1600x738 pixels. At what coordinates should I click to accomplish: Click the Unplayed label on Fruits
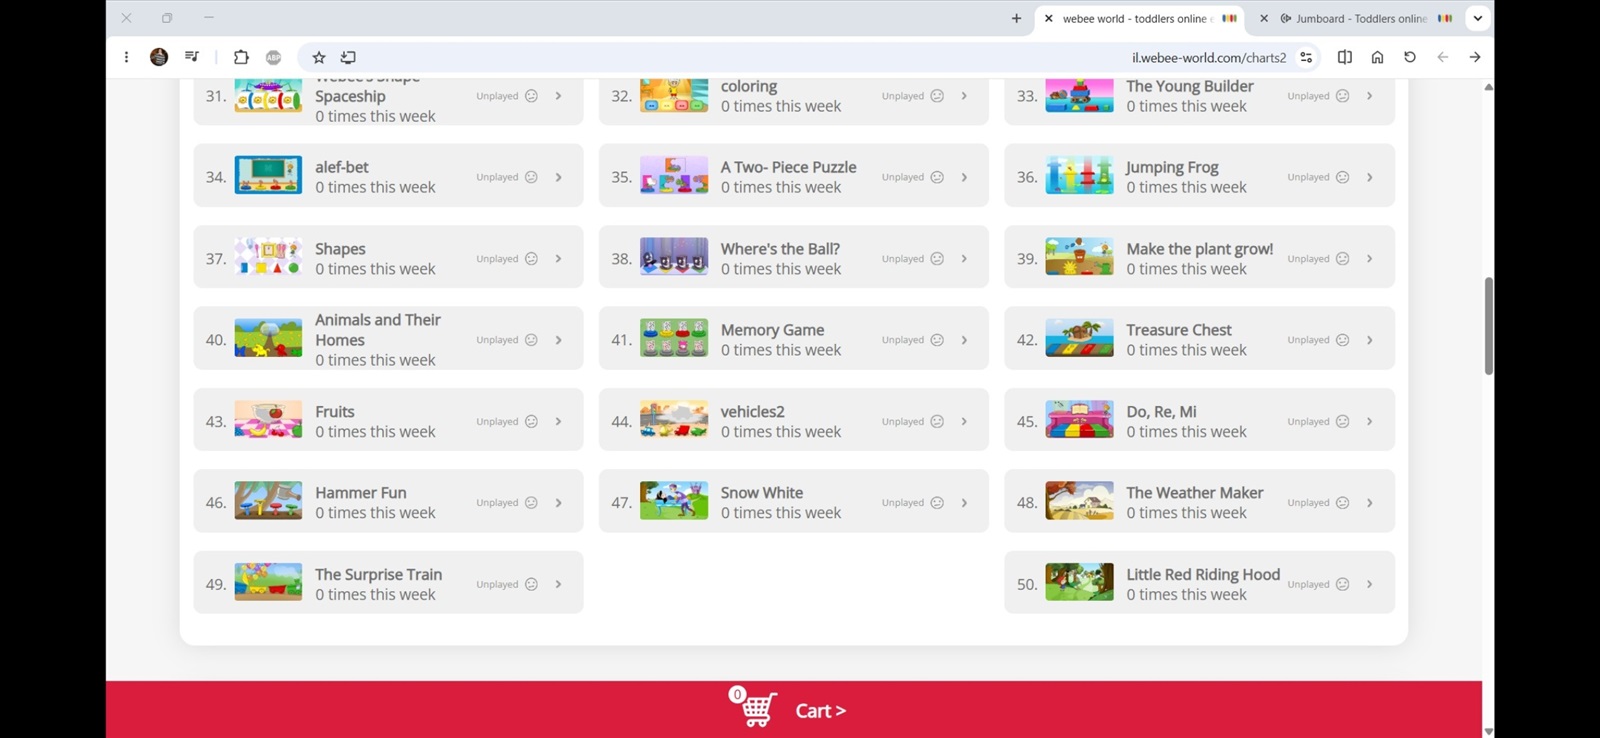497,422
